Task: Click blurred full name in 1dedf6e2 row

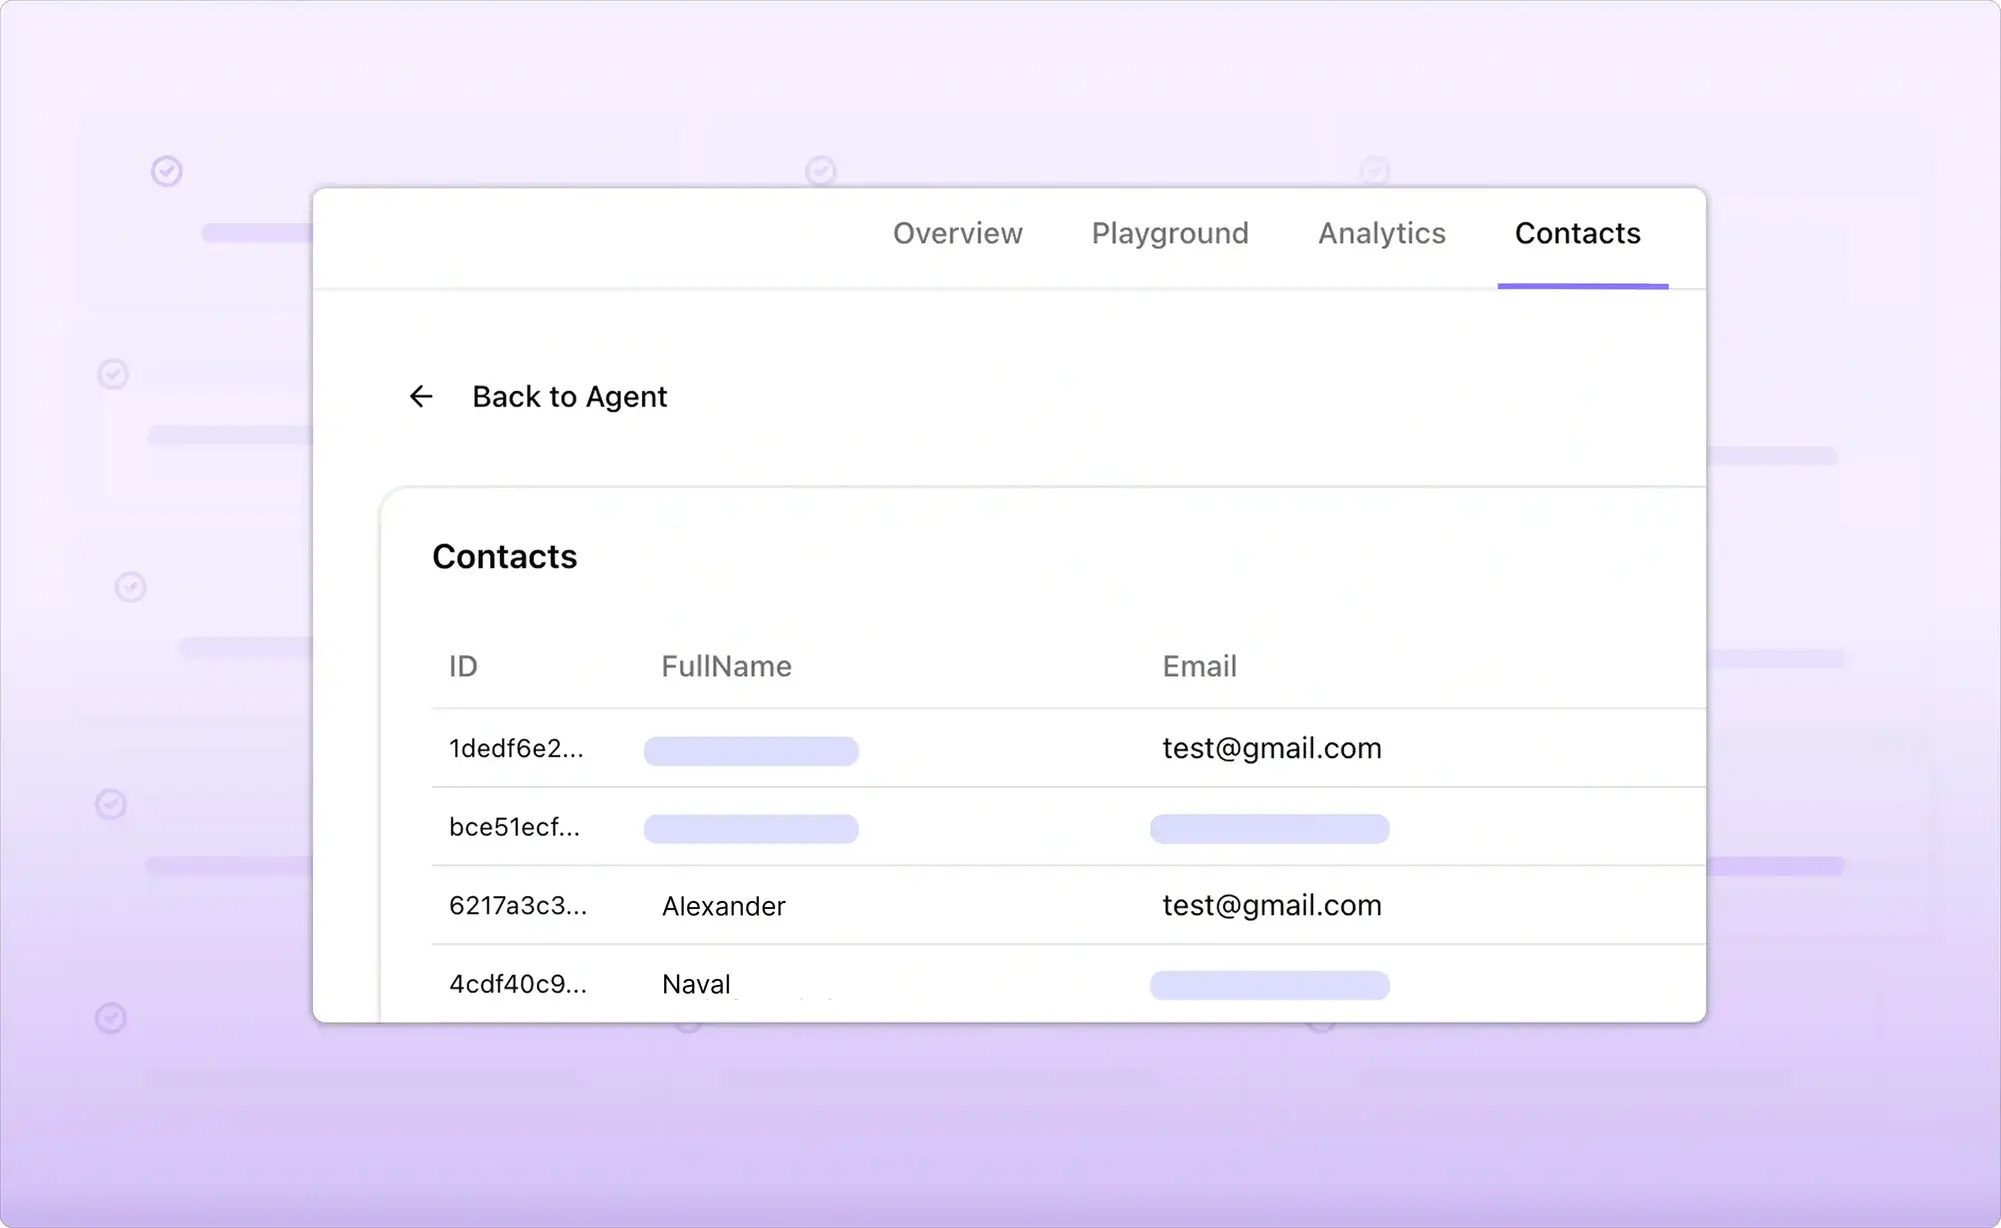Action: (x=751, y=751)
